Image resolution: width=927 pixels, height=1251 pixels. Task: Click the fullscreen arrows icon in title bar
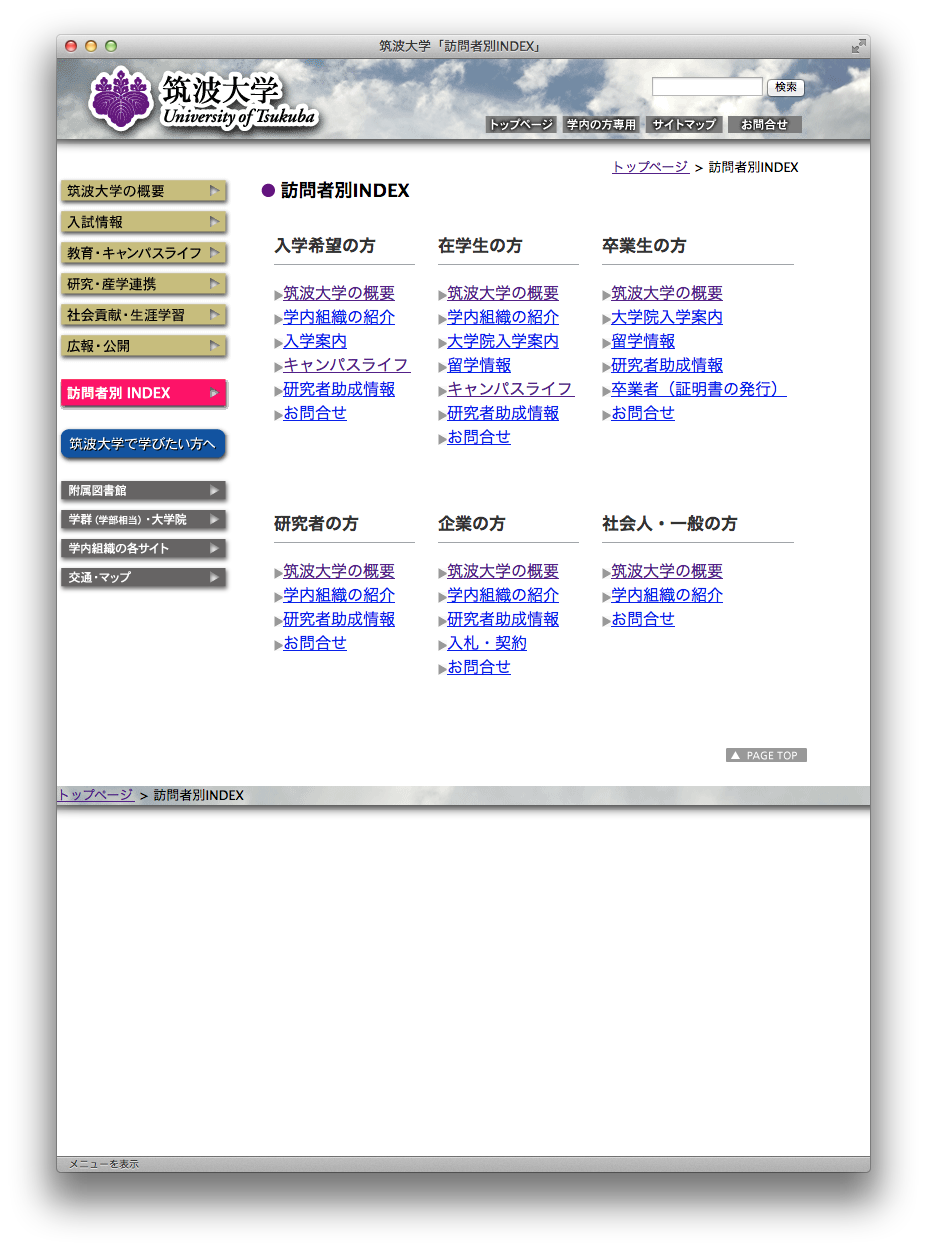pyautogui.click(x=858, y=46)
